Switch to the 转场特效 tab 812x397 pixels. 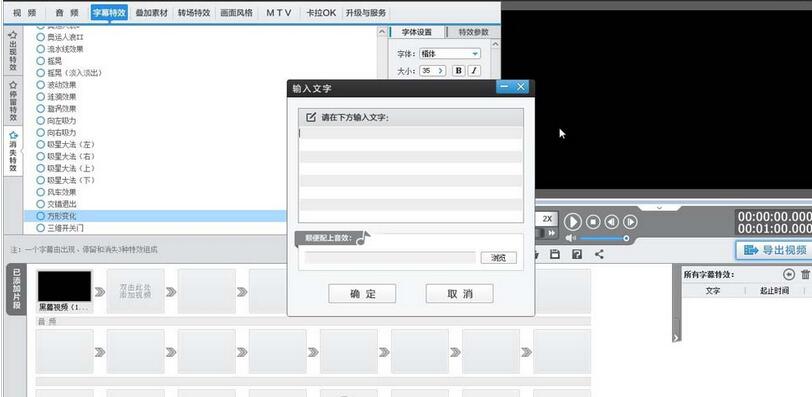click(x=194, y=13)
